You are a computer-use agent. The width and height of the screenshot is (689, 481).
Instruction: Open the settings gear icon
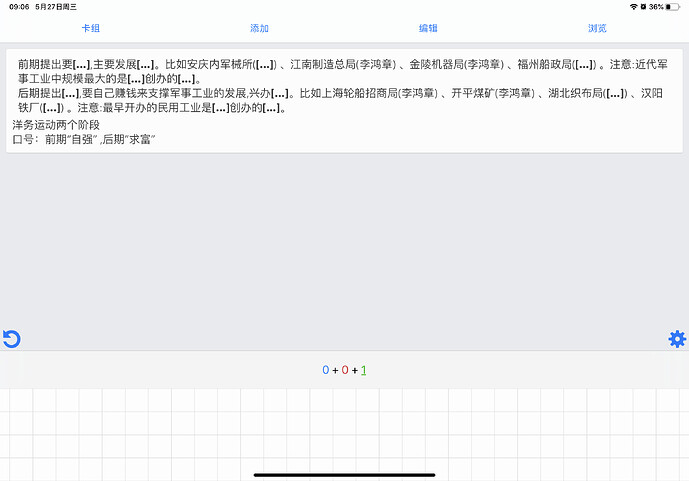(677, 339)
